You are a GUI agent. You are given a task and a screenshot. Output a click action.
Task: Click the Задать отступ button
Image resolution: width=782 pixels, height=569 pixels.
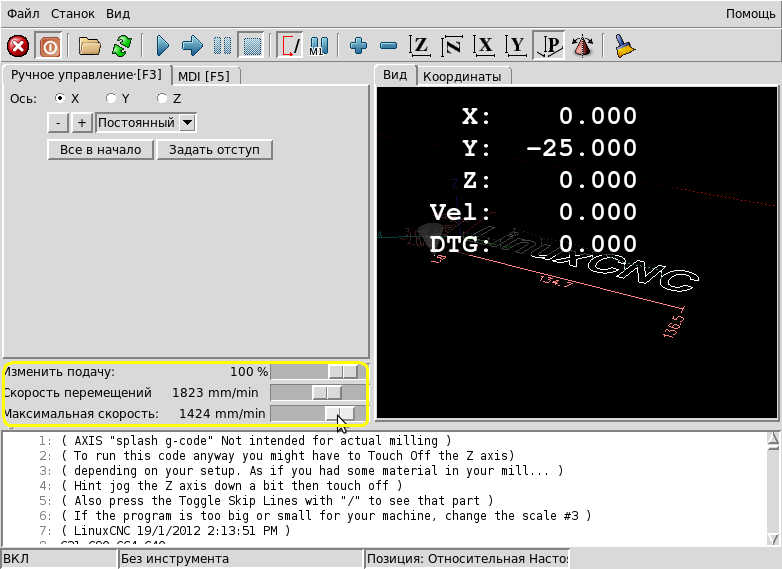(214, 150)
